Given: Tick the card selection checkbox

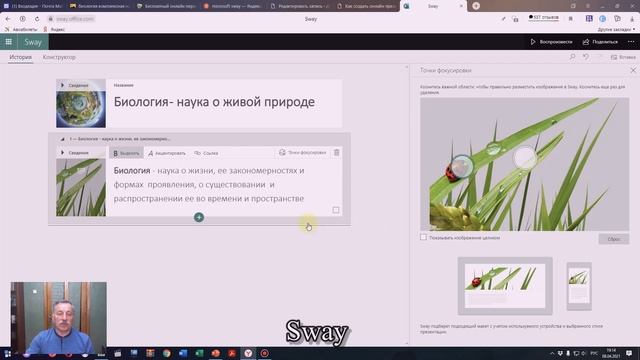Looking at the screenshot, I should pos(336,210).
